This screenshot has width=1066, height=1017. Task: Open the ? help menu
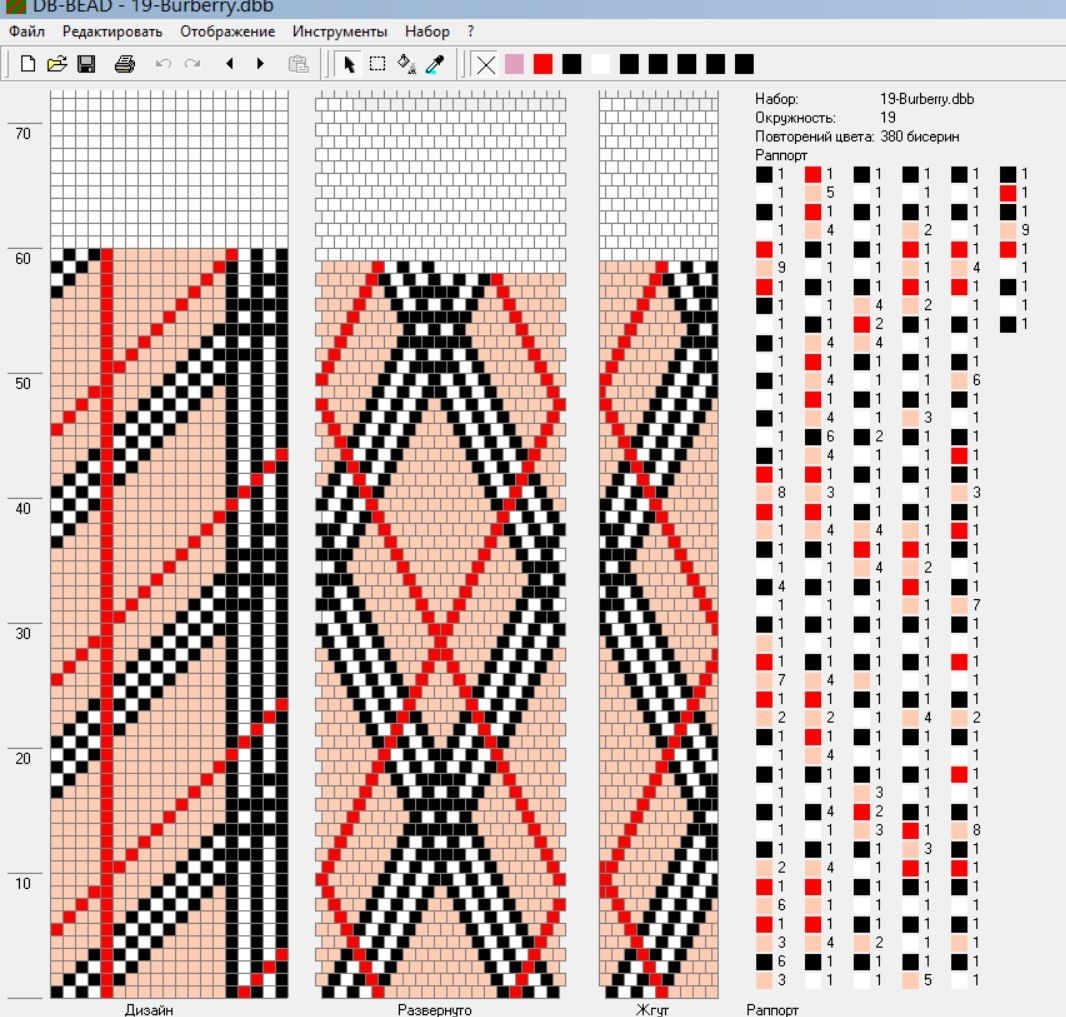471,31
